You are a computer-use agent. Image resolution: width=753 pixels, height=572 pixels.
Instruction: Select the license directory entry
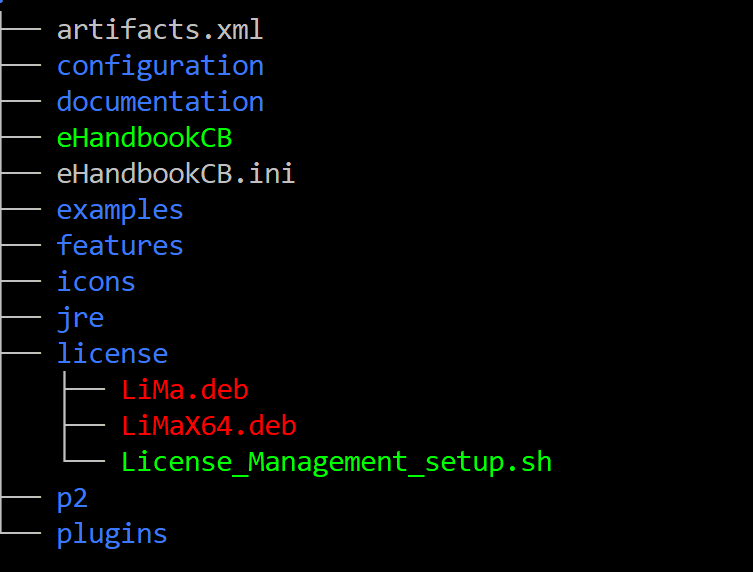click(x=112, y=354)
